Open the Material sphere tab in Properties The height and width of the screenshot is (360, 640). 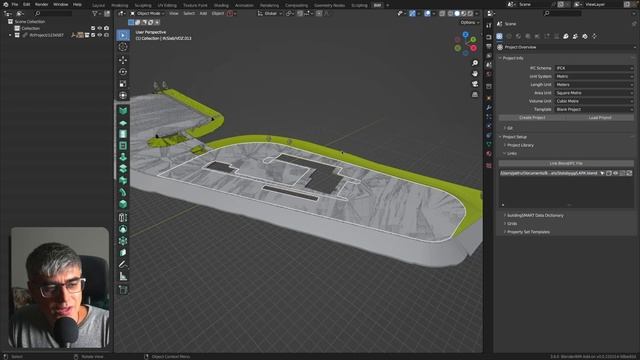(x=489, y=154)
